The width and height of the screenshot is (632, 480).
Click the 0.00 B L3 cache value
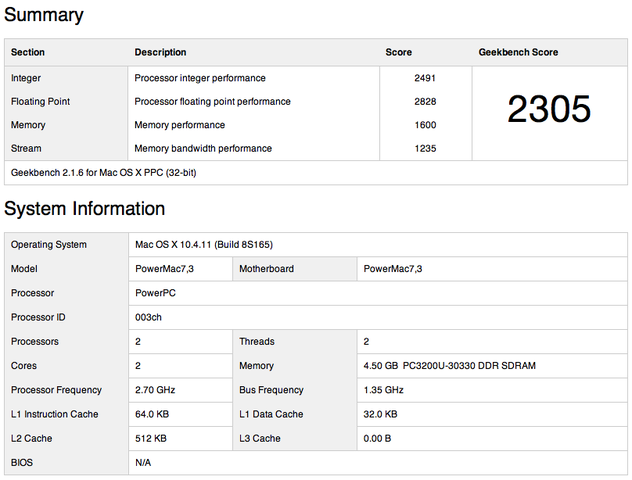point(377,438)
